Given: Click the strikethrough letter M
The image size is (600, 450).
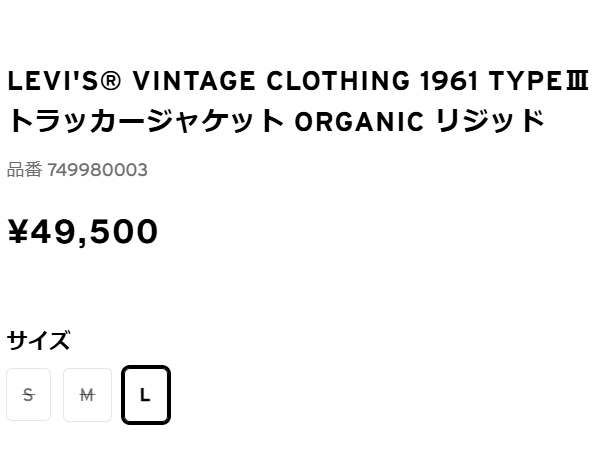Looking at the screenshot, I should click(x=87, y=395).
